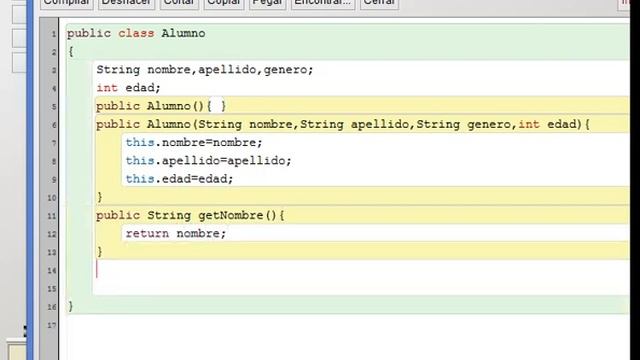Click the 'public String getNombre(){' line
Screen dimensions: 640x360
pyautogui.click(x=191, y=215)
